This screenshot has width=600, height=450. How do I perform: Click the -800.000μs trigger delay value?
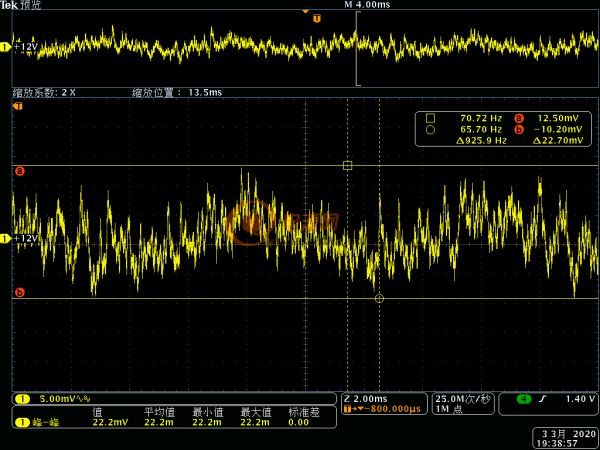pos(392,409)
